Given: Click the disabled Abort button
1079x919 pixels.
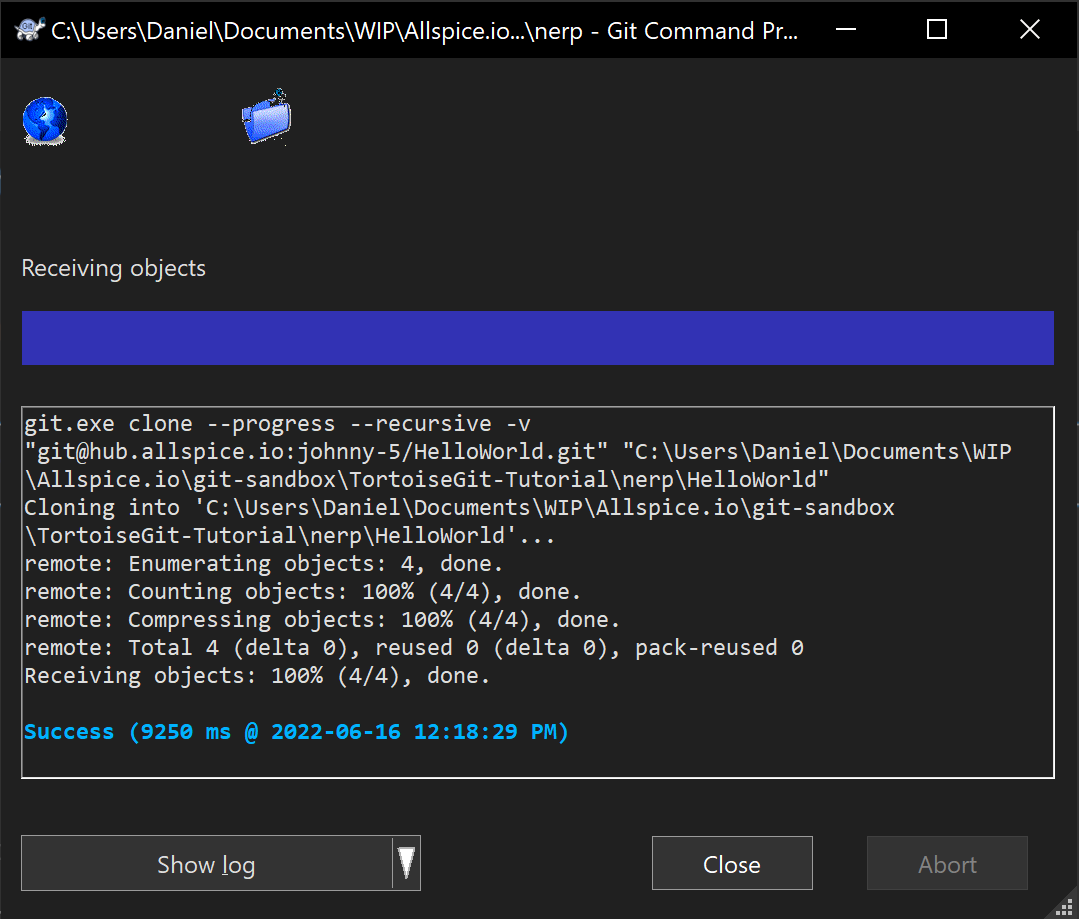Looking at the screenshot, I should coord(947,863).
